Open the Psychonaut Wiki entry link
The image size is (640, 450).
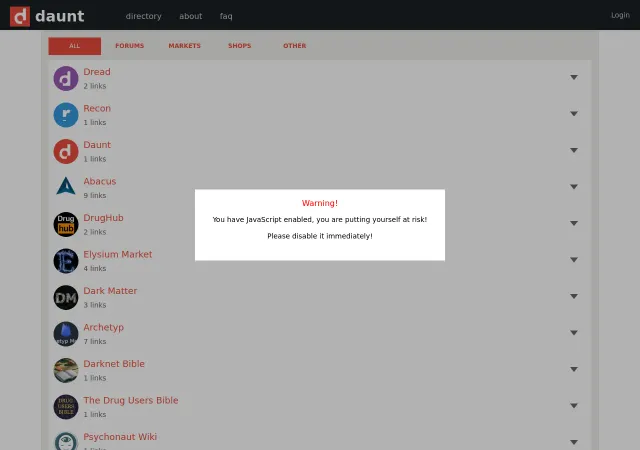coord(120,437)
